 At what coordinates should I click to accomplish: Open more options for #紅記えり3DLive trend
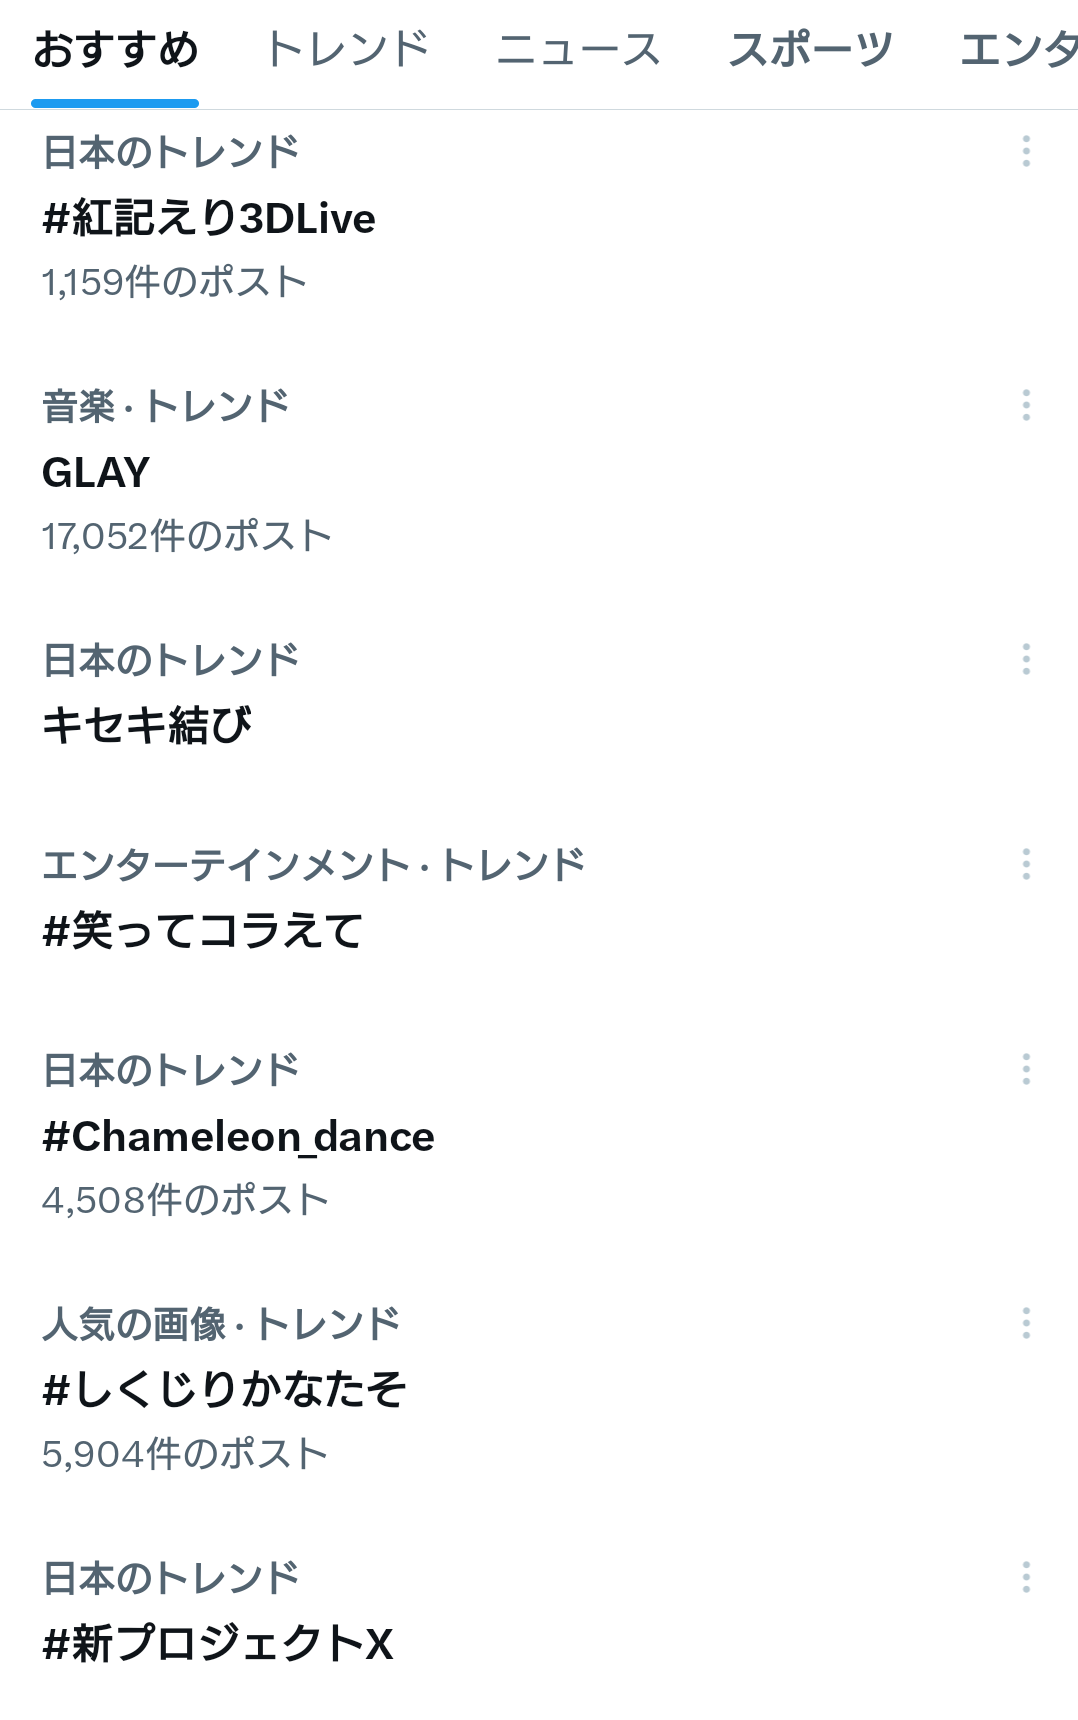[1026, 151]
